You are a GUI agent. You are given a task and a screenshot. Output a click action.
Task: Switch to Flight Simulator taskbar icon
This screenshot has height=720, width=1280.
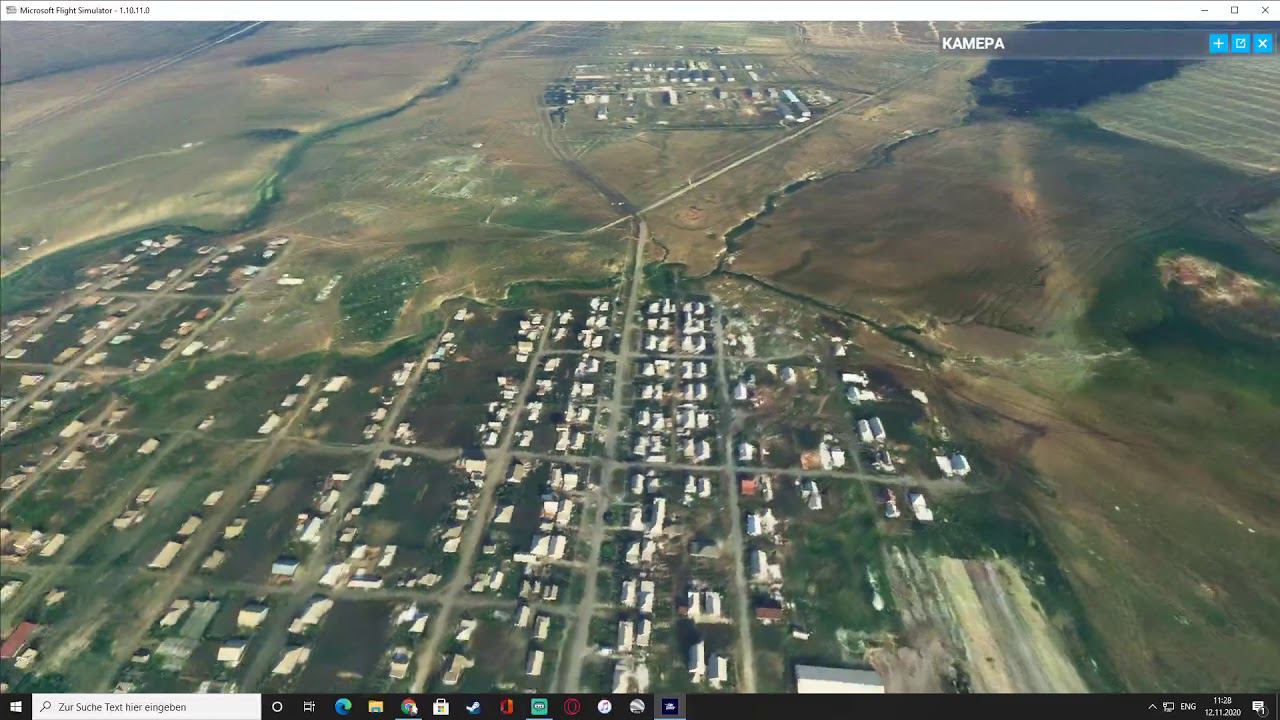[x=670, y=707]
